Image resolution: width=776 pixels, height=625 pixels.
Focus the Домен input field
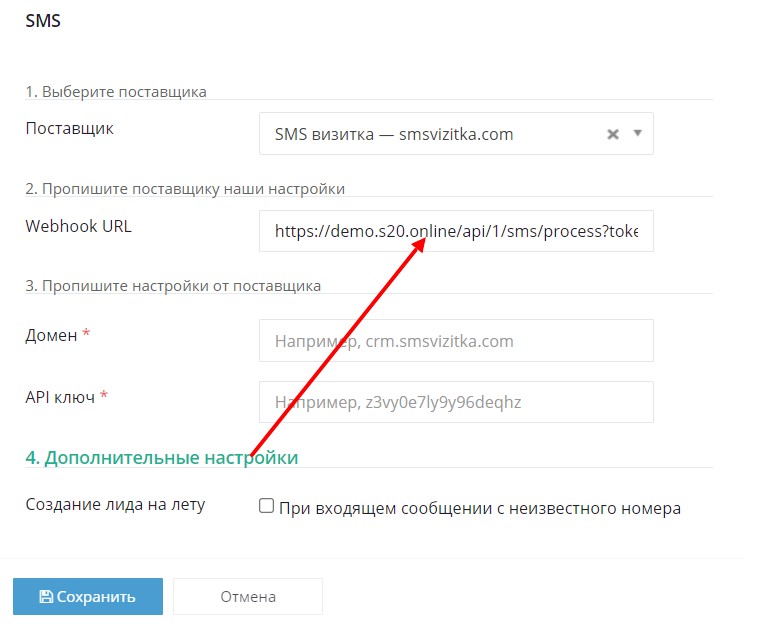point(456,340)
